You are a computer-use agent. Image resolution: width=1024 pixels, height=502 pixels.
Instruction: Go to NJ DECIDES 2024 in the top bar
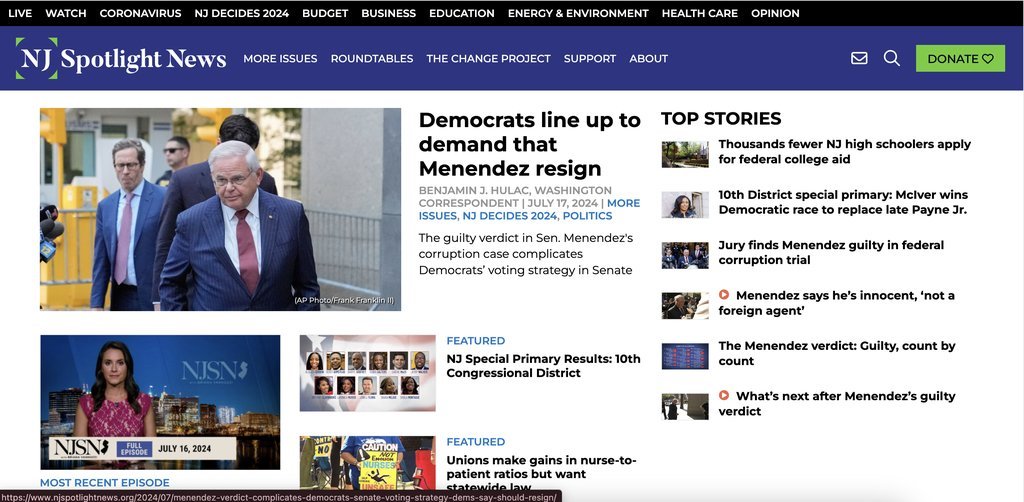pos(242,13)
